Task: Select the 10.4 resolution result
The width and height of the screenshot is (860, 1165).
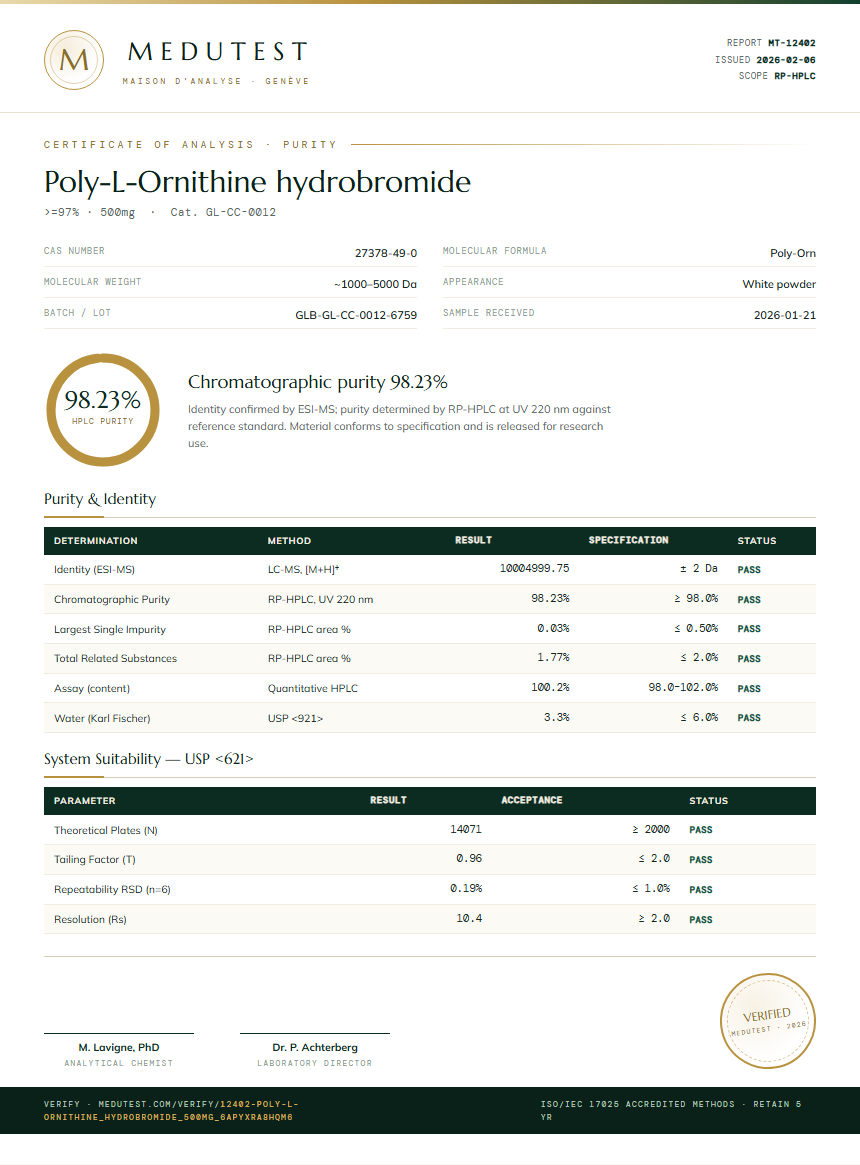Action: 469,919
